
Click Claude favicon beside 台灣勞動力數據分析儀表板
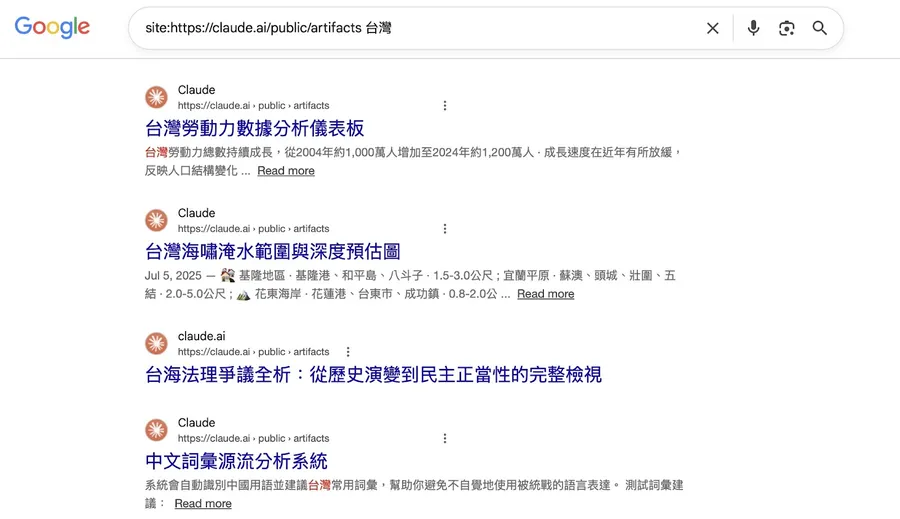tap(156, 97)
